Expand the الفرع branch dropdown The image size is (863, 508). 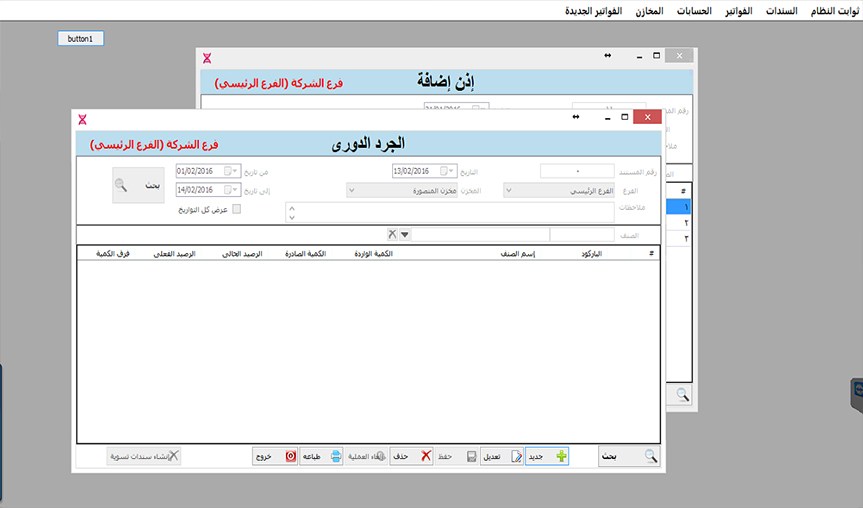coord(510,190)
